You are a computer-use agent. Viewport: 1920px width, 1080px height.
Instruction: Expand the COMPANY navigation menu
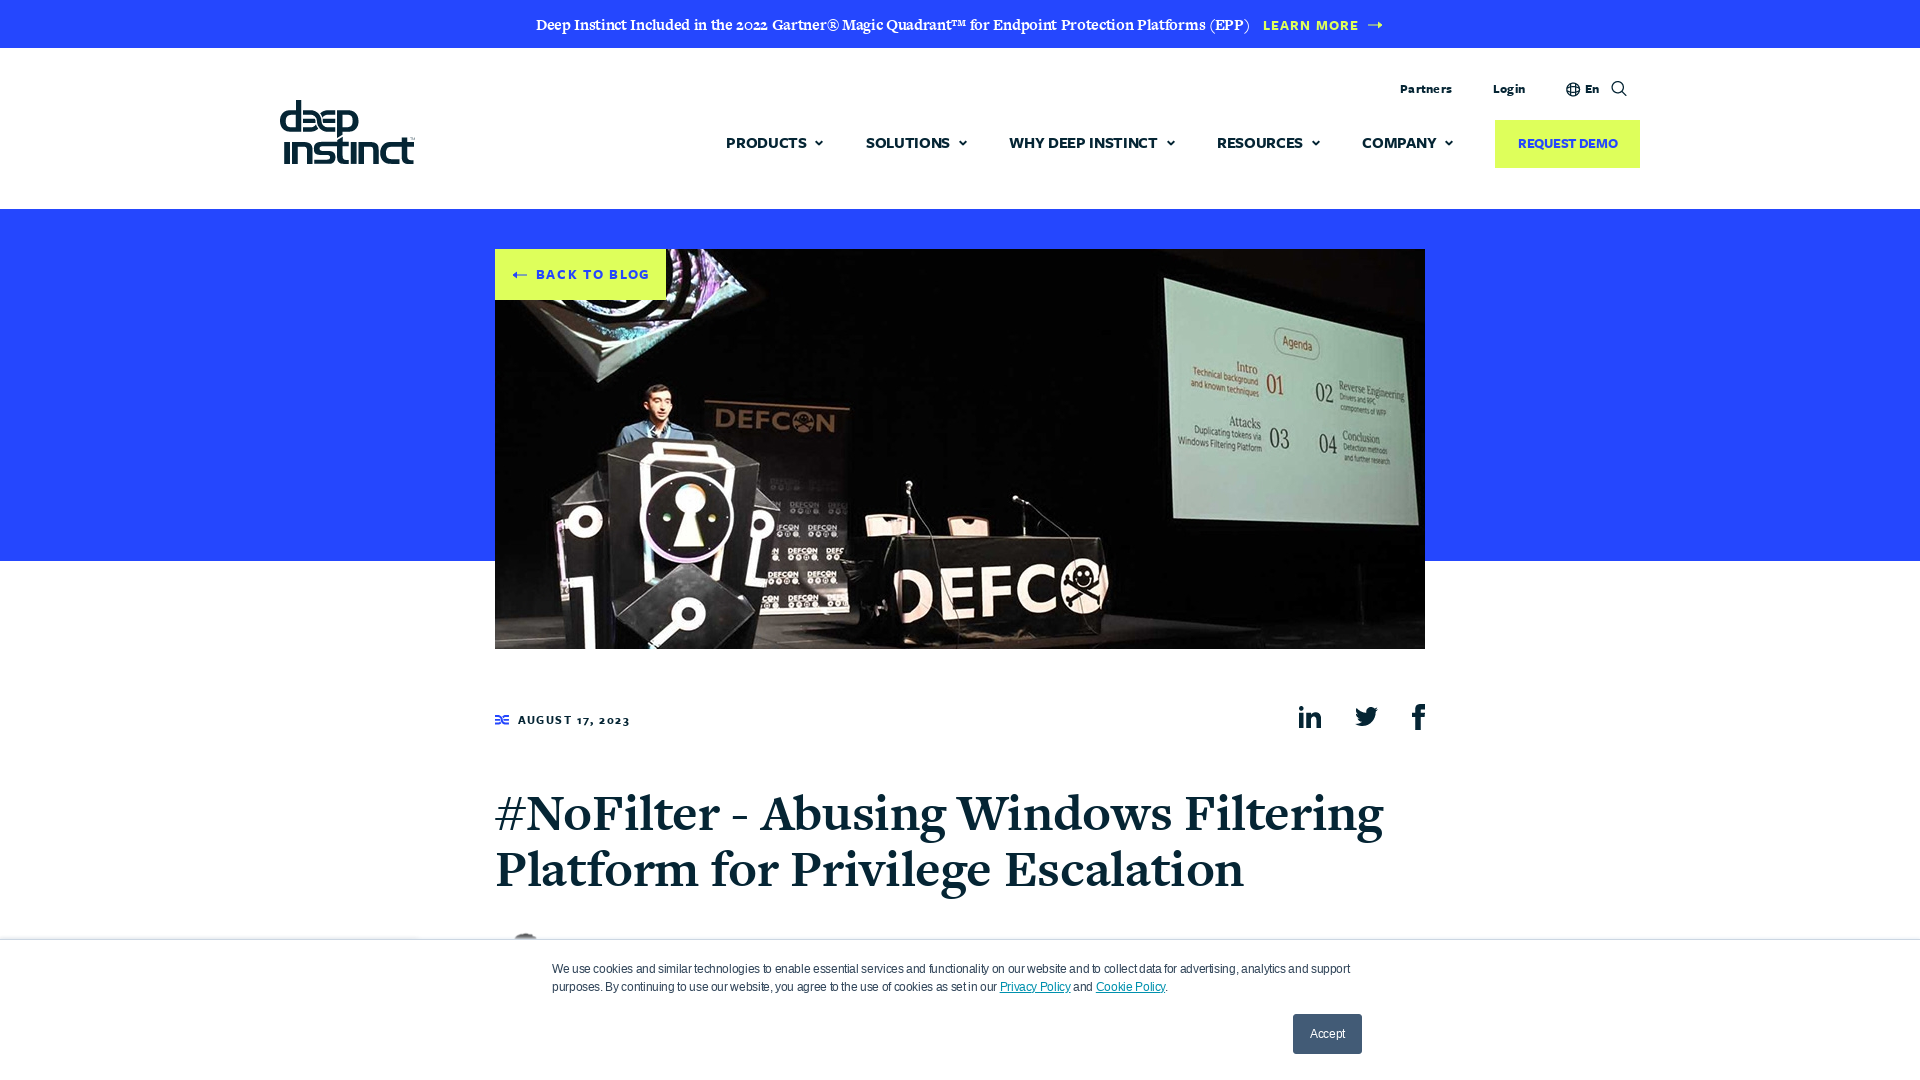pos(1407,142)
